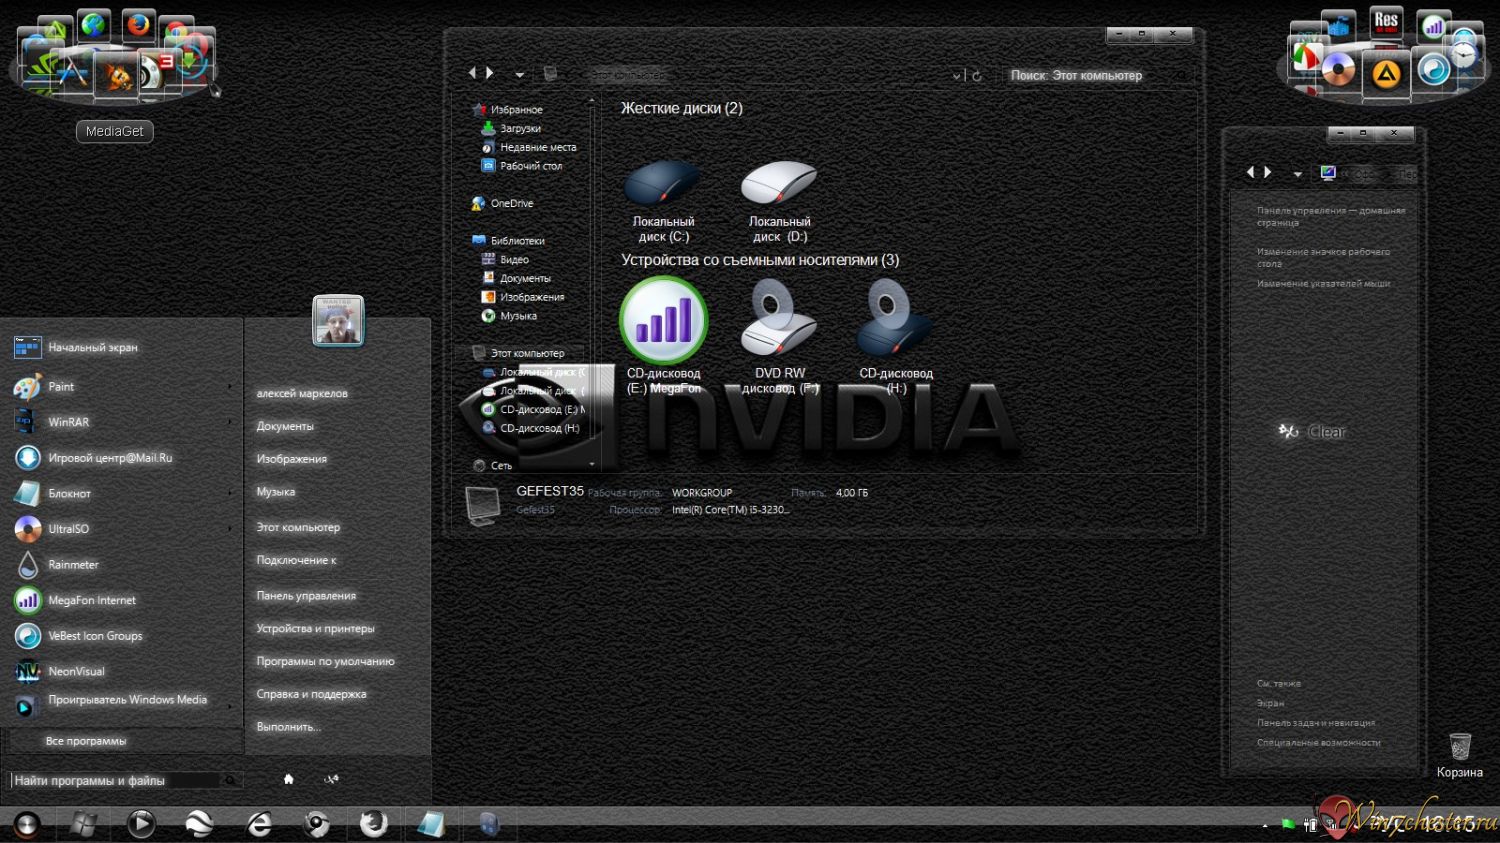This screenshot has height=843, width=1500.
Task: Open ViBest Icon Groups from Start menu
Action: (120, 636)
